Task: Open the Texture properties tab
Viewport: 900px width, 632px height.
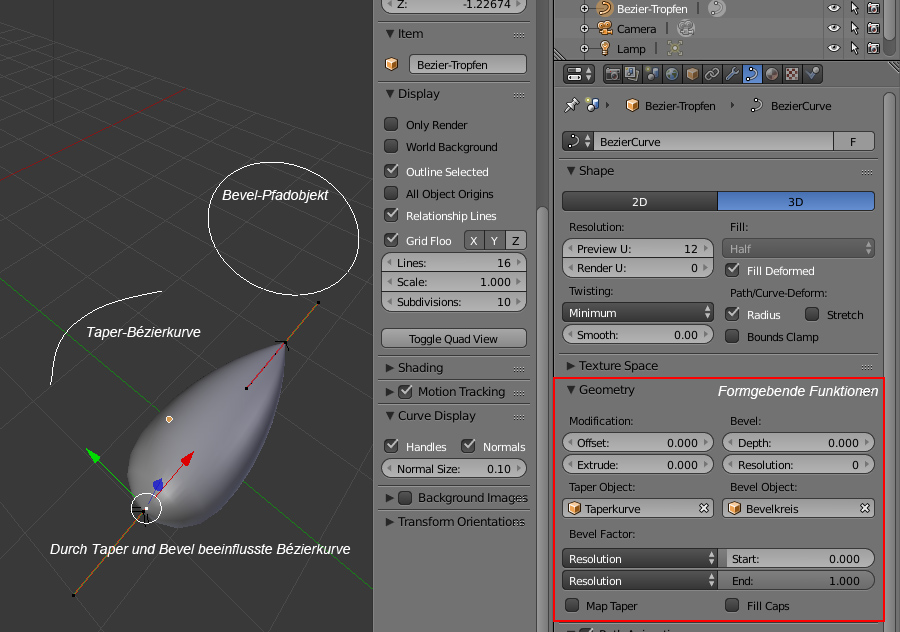Action: tap(792, 74)
